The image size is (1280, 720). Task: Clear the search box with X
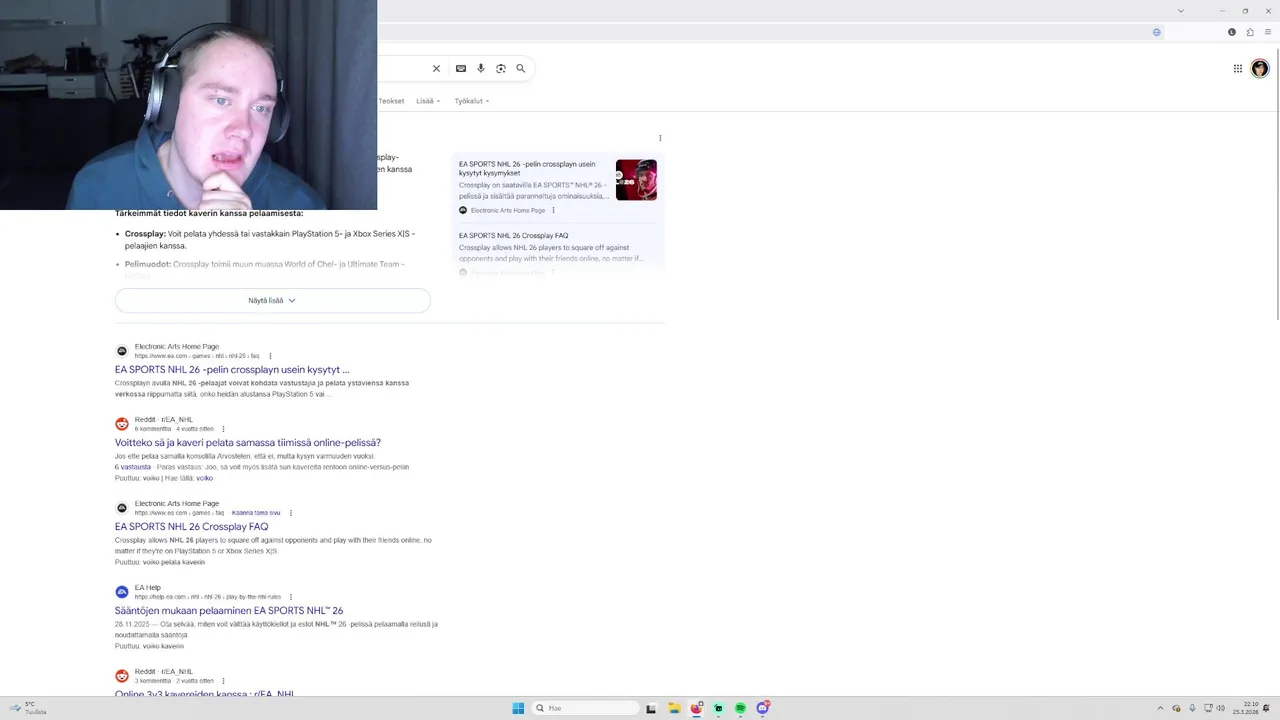pyautogui.click(x=436, y=68)
